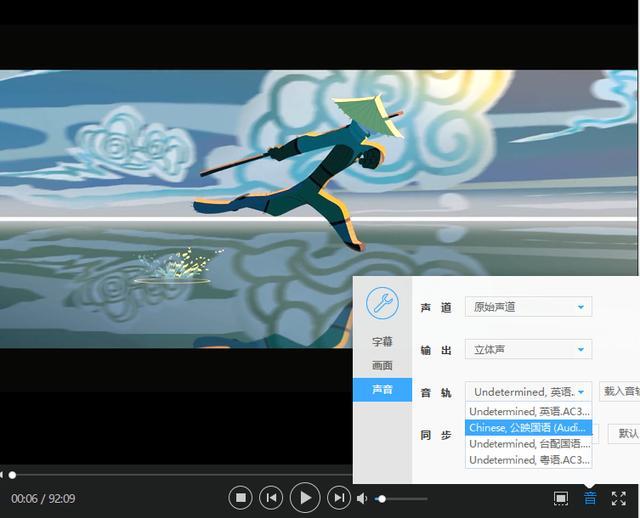Open the 音 audio settings icon
Viewport: 640px width, 518px height.
590,498
